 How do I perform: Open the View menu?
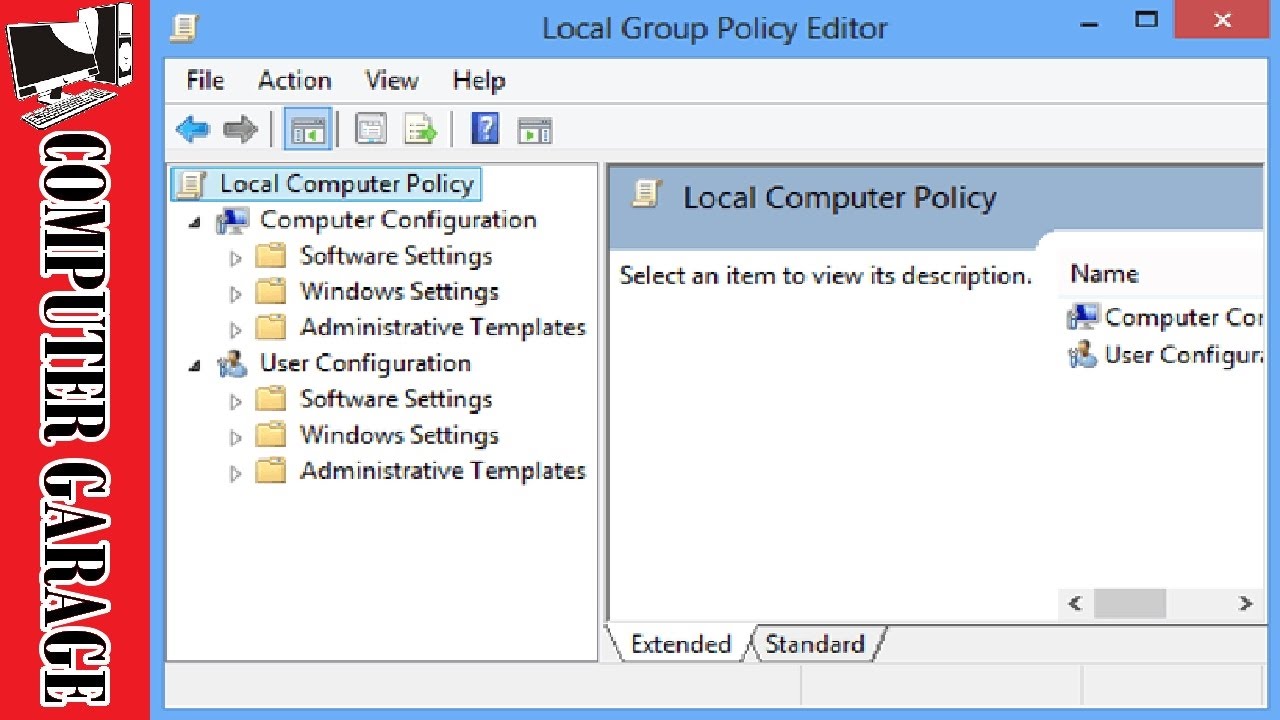pos(391,80)
